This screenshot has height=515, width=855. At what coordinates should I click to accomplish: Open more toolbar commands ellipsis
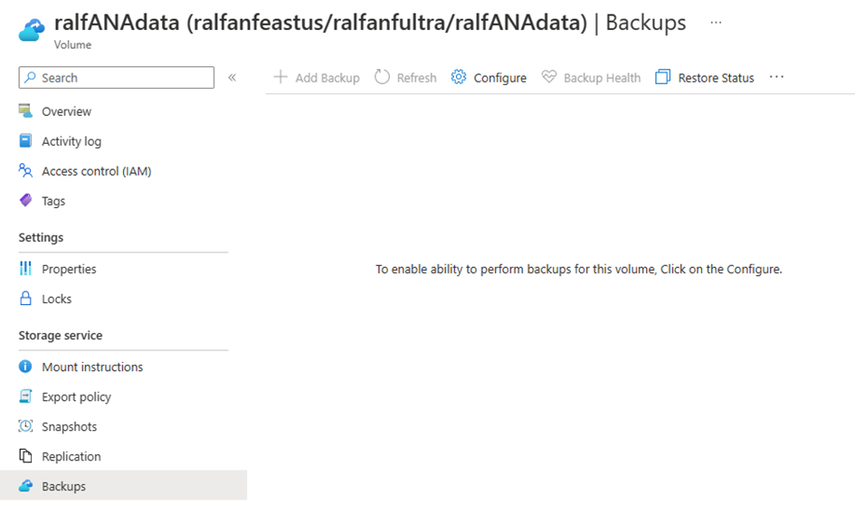tap(777, 77)
